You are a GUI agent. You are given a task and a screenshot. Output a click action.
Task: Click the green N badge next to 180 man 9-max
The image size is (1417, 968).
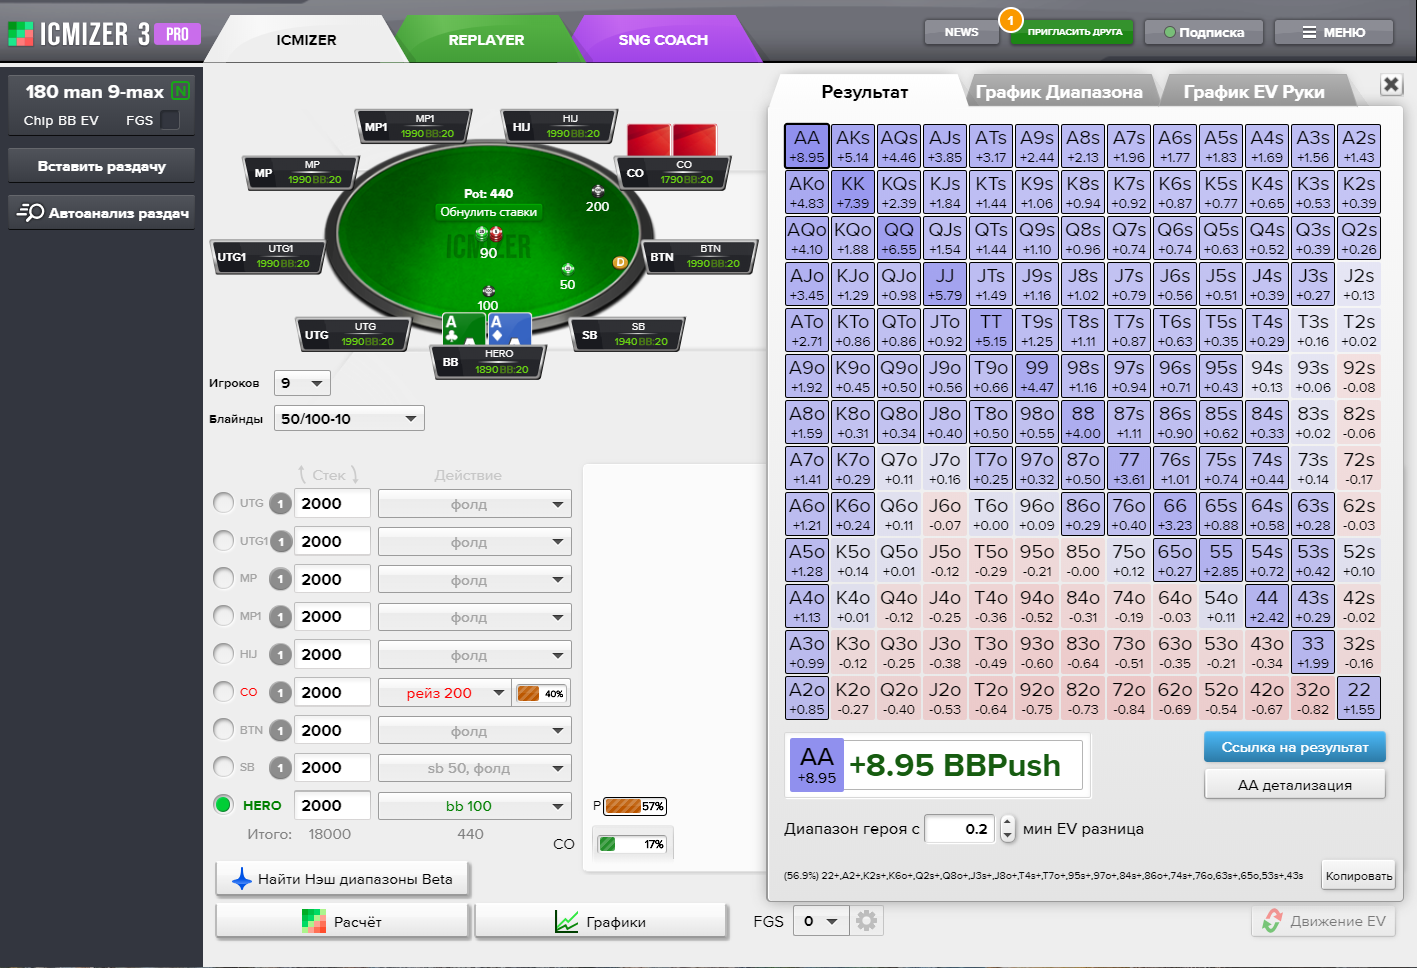(x=180, y=91)
